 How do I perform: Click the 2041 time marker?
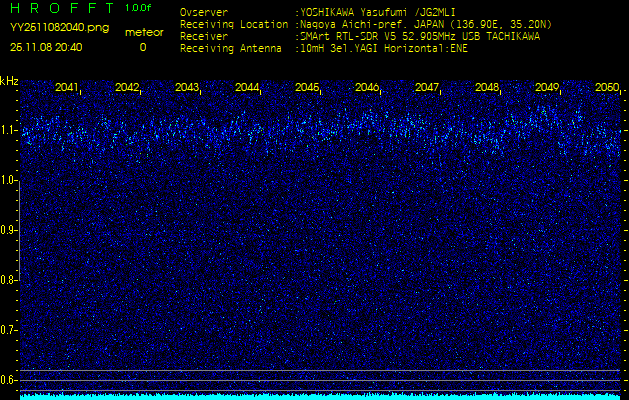point(67,88)
